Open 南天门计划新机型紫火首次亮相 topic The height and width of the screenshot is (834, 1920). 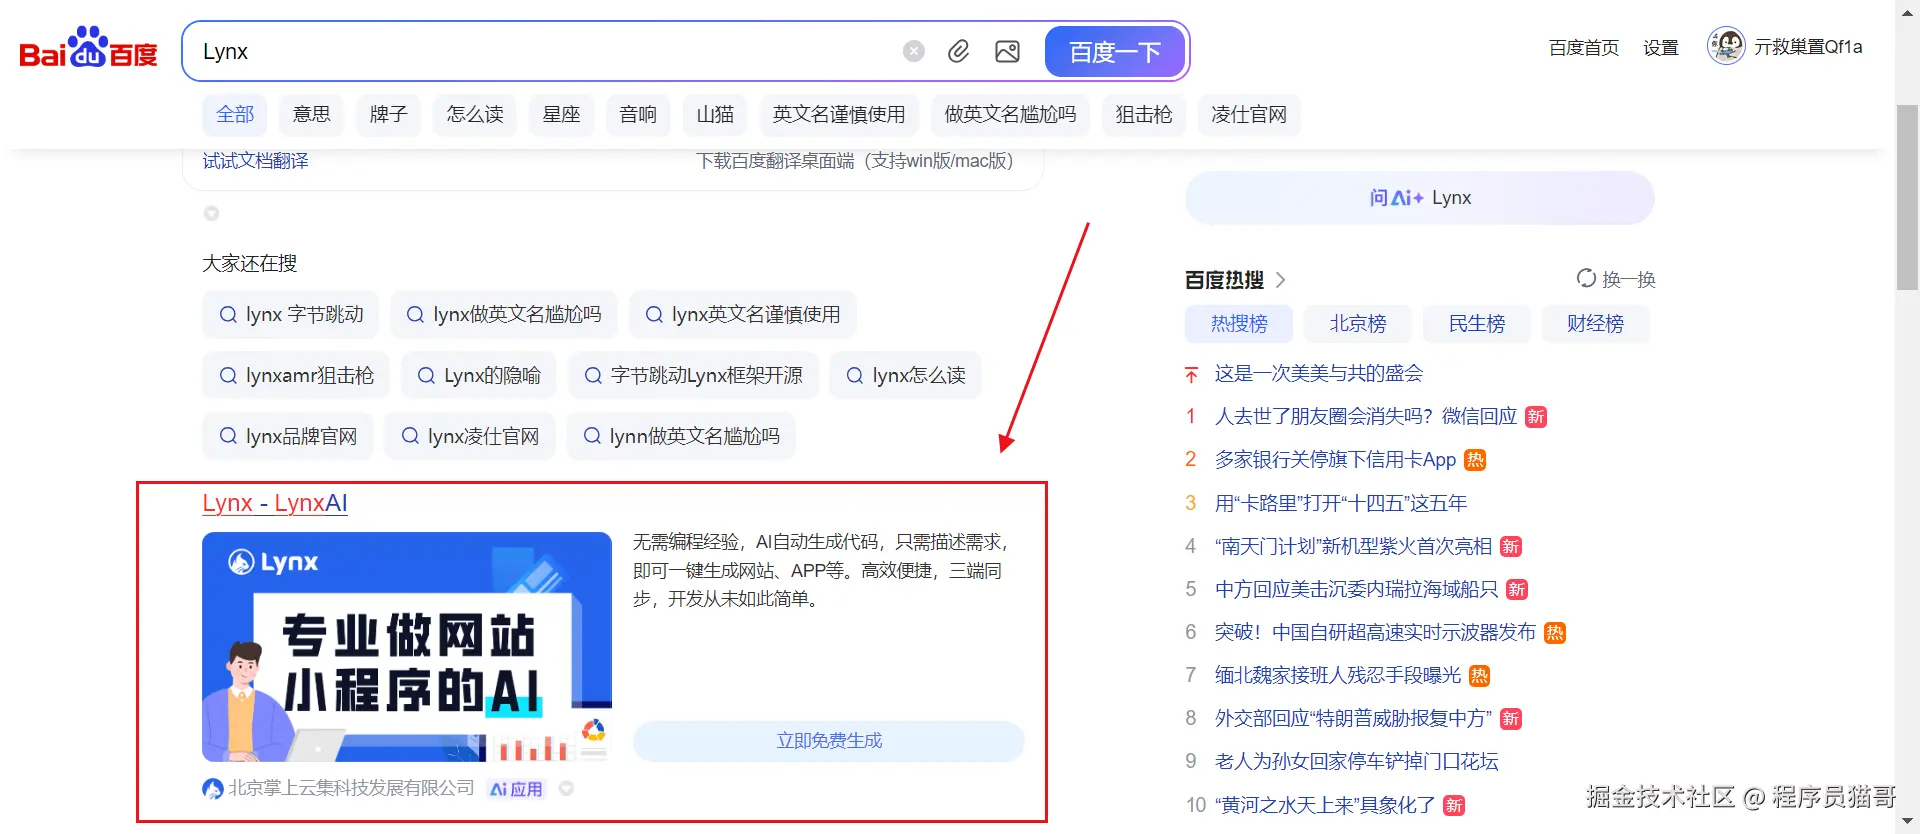click(1353, 546)
